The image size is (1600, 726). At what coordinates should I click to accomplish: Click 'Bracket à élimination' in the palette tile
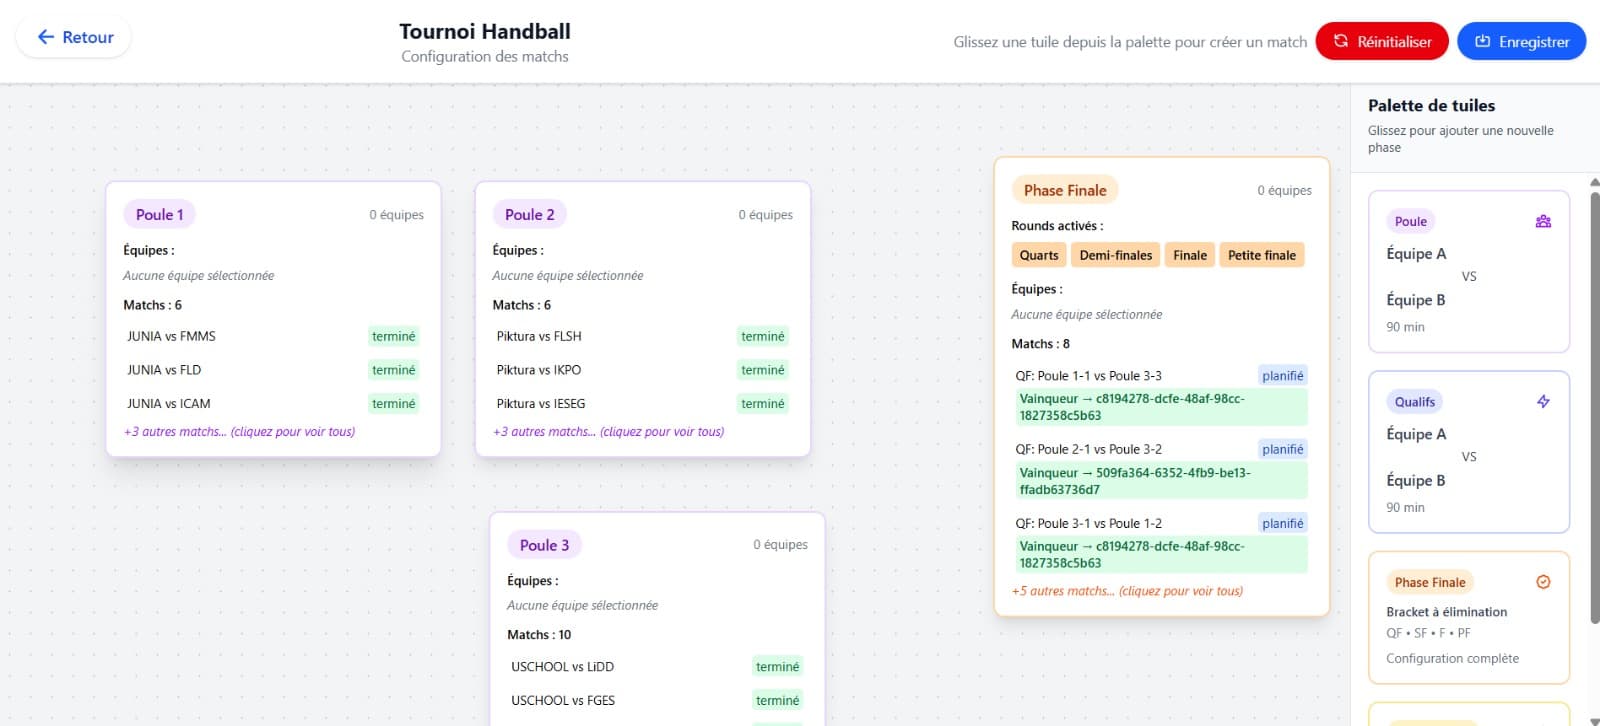point(1446,612)
